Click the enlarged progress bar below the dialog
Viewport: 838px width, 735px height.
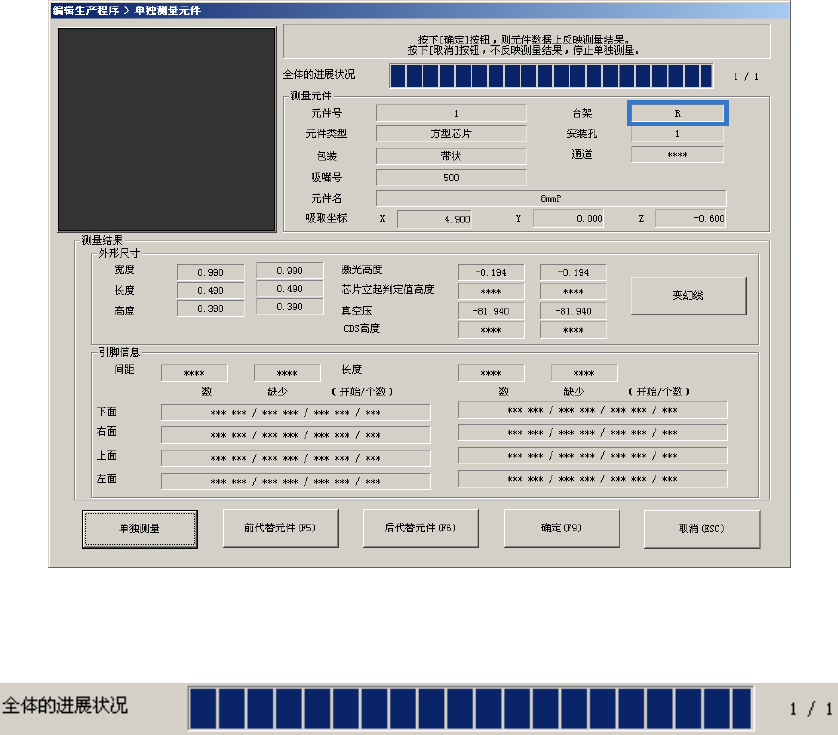tap(470, 708)
